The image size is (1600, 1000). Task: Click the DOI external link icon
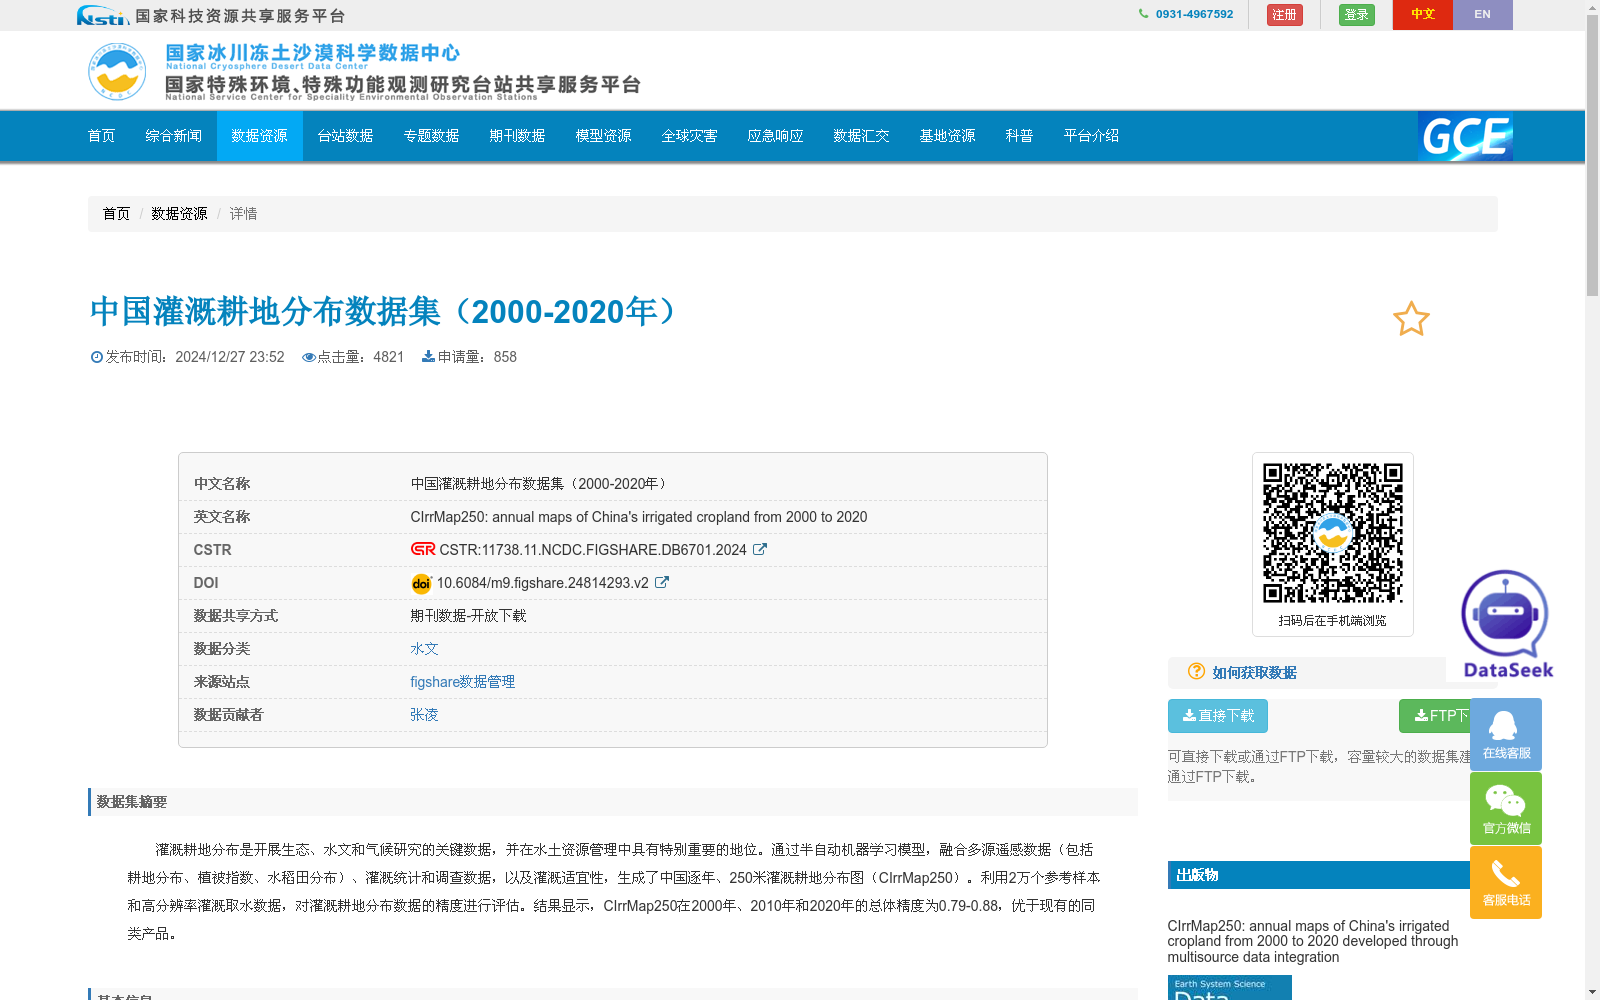click(663, 582)
